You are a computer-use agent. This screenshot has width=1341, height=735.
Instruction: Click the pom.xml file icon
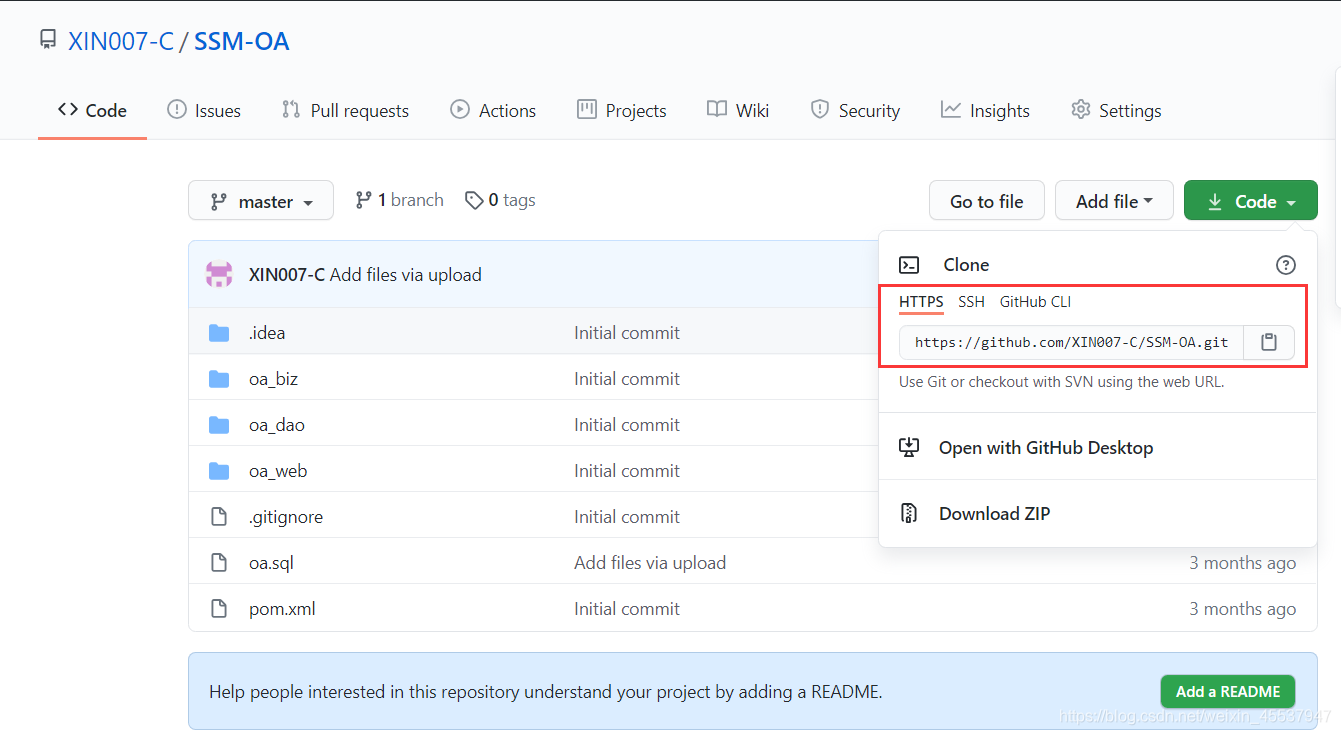[219, 609]
